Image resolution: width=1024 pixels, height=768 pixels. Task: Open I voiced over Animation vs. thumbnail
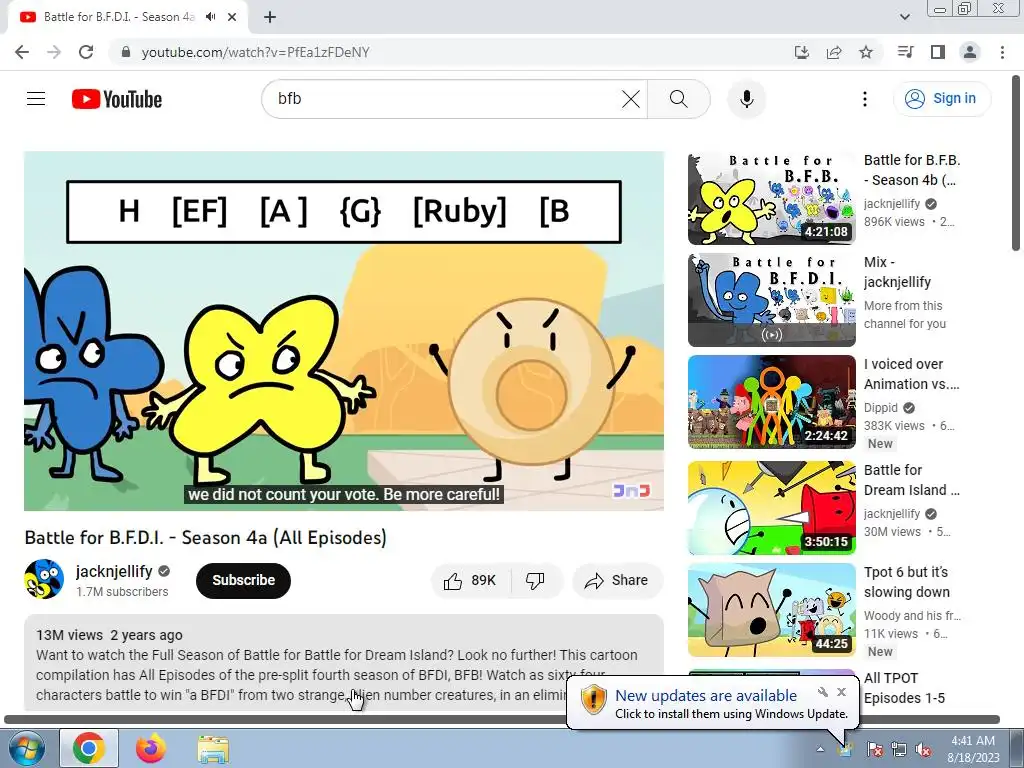click(771, 402)
